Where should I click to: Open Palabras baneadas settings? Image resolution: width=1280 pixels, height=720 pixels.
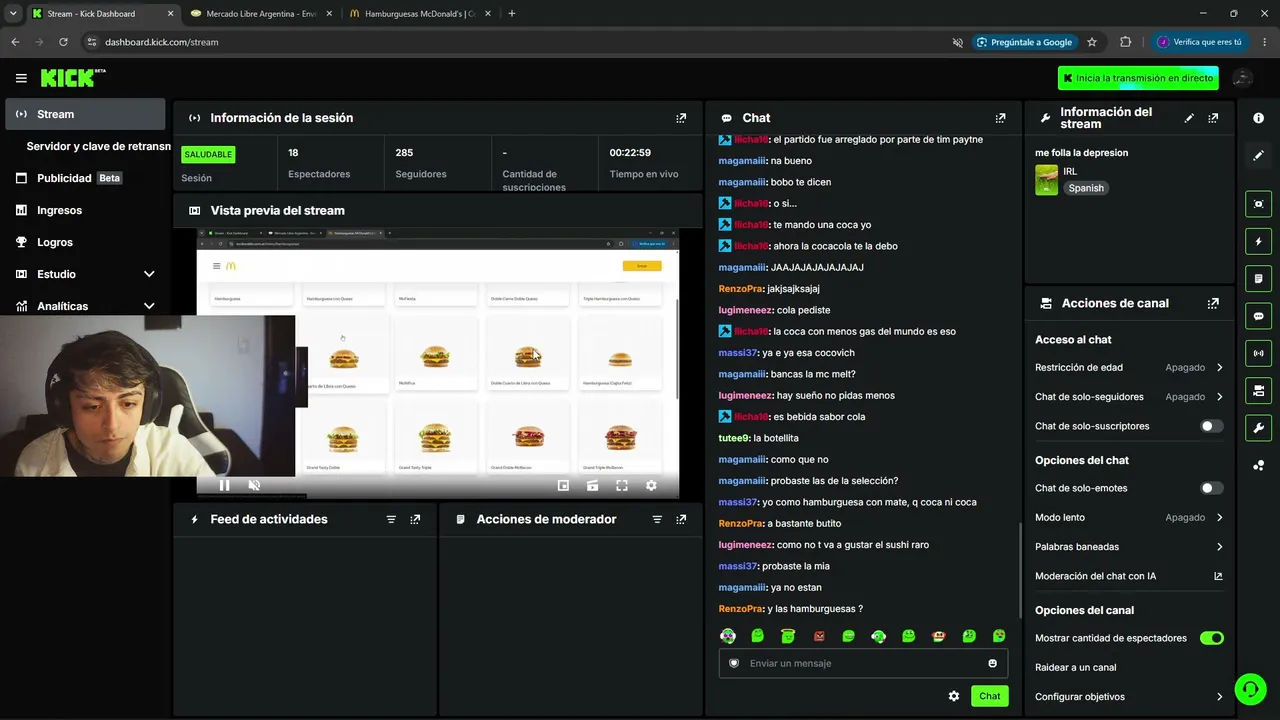pos(1129,547)
